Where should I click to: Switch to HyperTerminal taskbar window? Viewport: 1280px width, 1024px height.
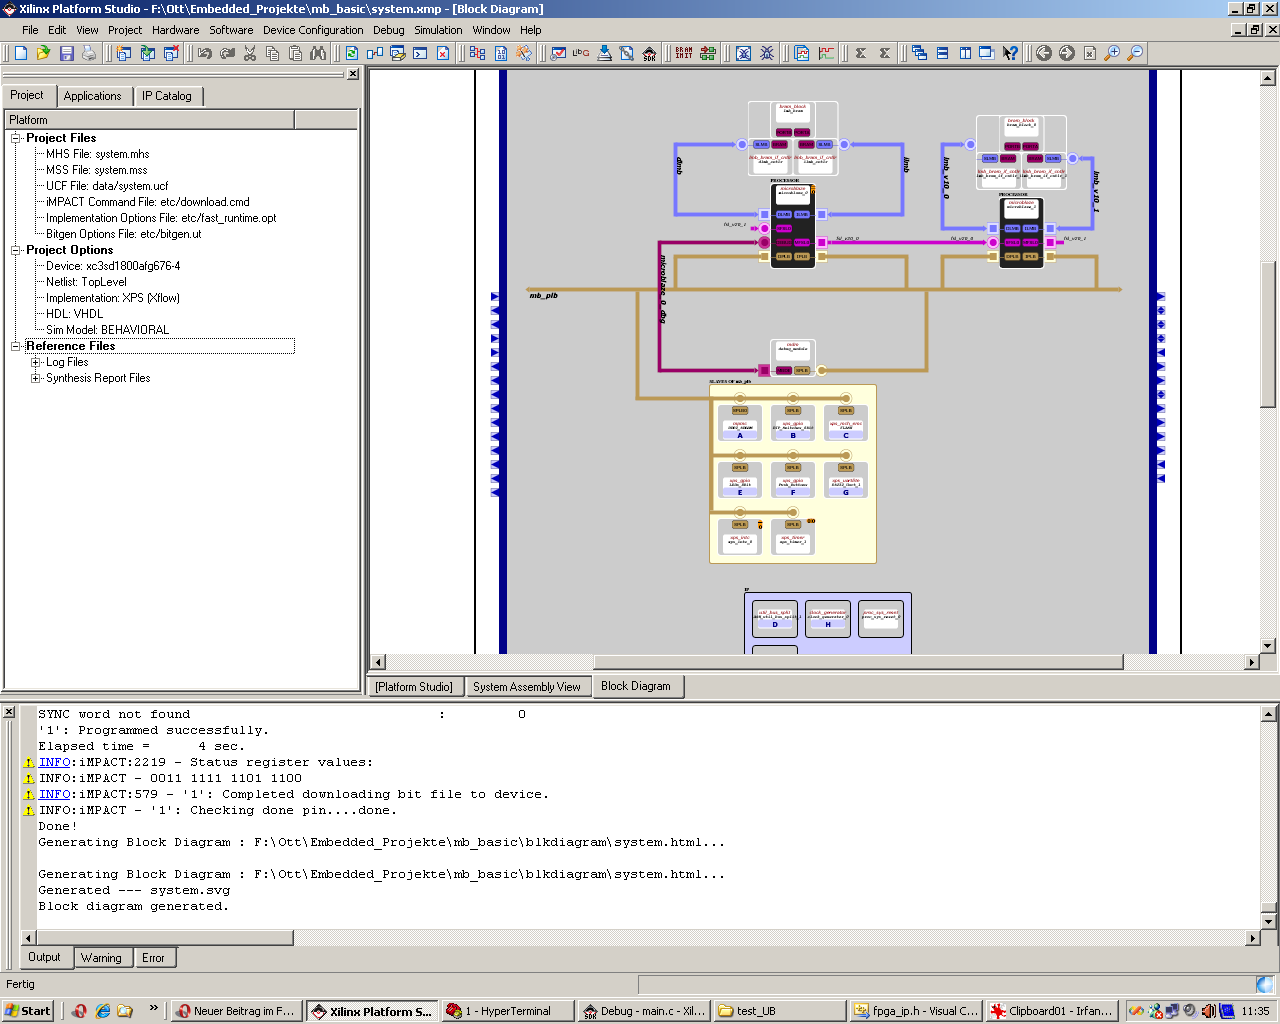(x=508, y=1011)
